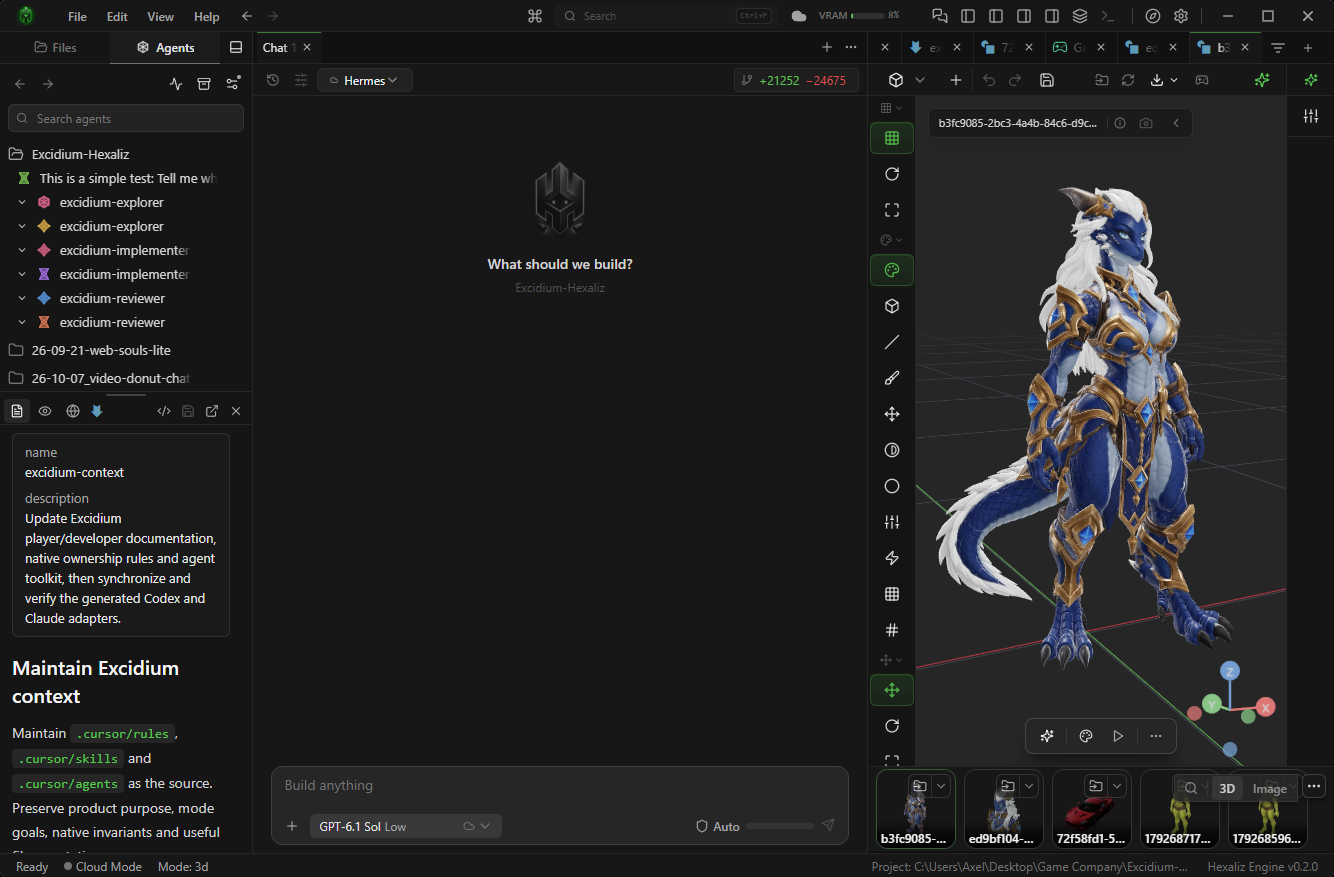Image resolution: width=1334 pixels, height=877 pixels.
Task: Click the camera screenshot icon beside model name
Action: (x=1146, y=123)
